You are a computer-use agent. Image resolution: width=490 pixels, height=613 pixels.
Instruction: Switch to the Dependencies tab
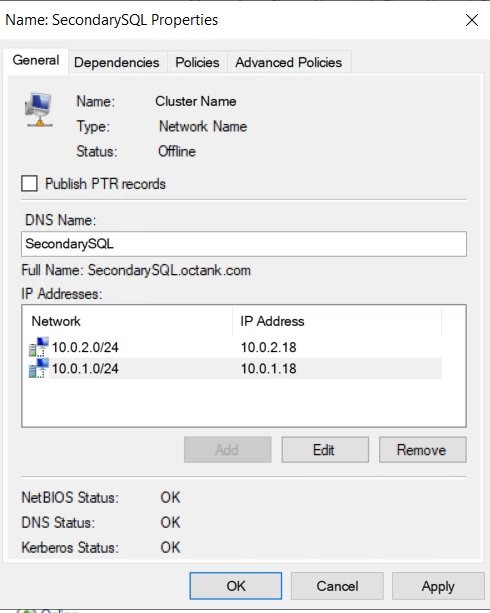pos(117,63)
